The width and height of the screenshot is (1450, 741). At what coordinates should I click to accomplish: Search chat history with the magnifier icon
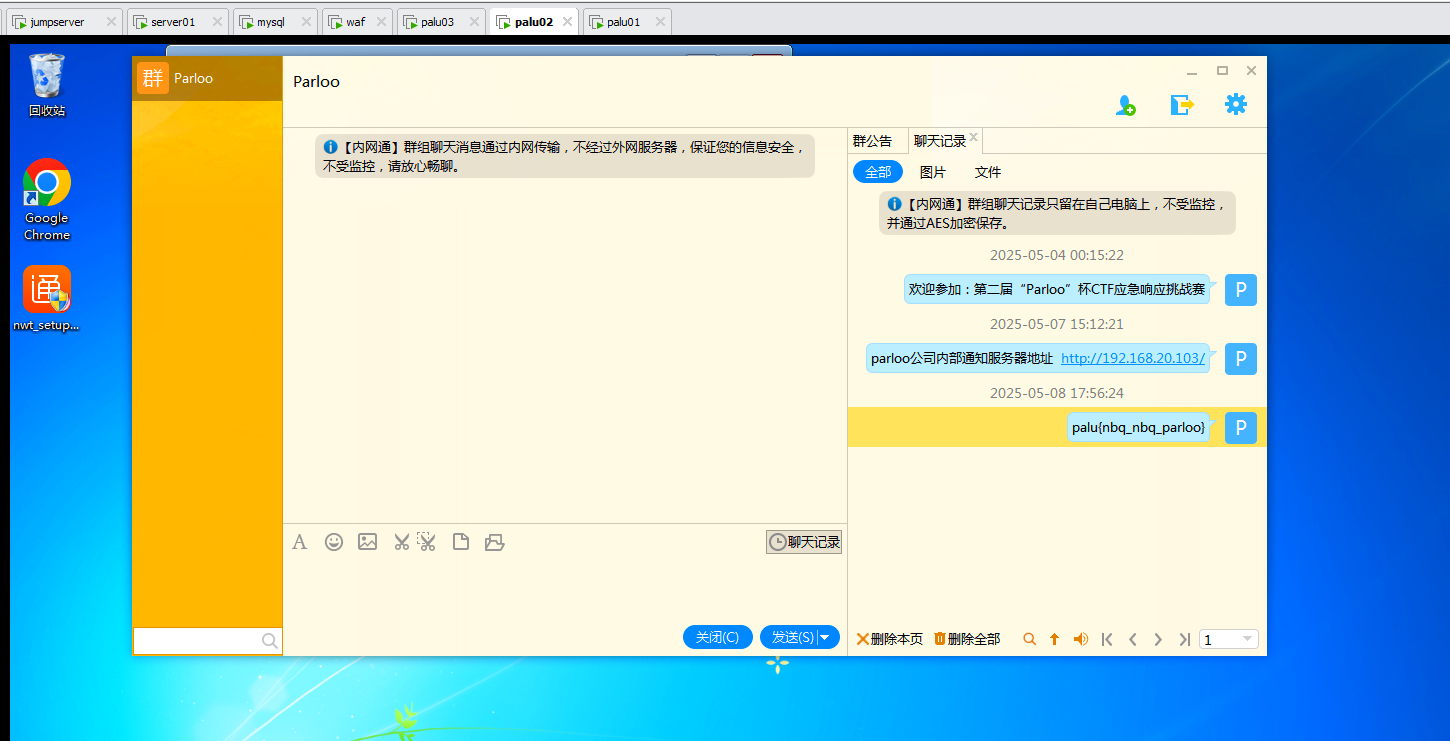click(1029, 638)
